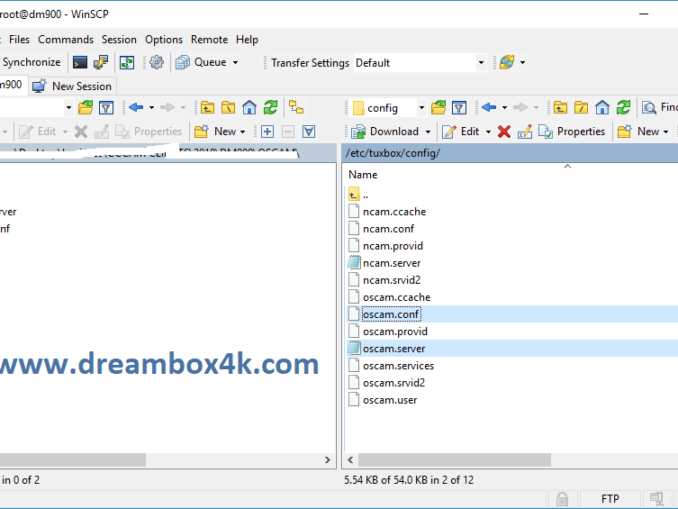The height and width of the screenshot is (509, 678).
Task: Click local select-all checkmark icon
Action: (309, 131)
